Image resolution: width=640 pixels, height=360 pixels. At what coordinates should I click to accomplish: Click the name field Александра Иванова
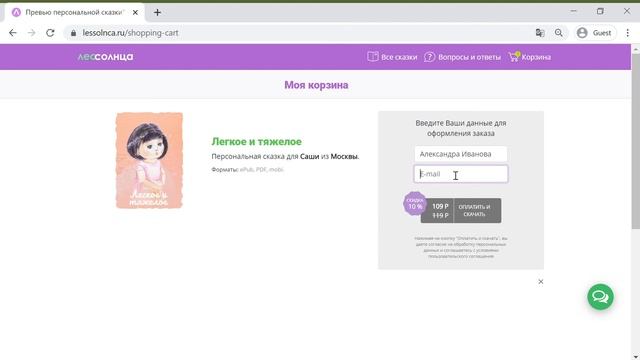(460, 154)
